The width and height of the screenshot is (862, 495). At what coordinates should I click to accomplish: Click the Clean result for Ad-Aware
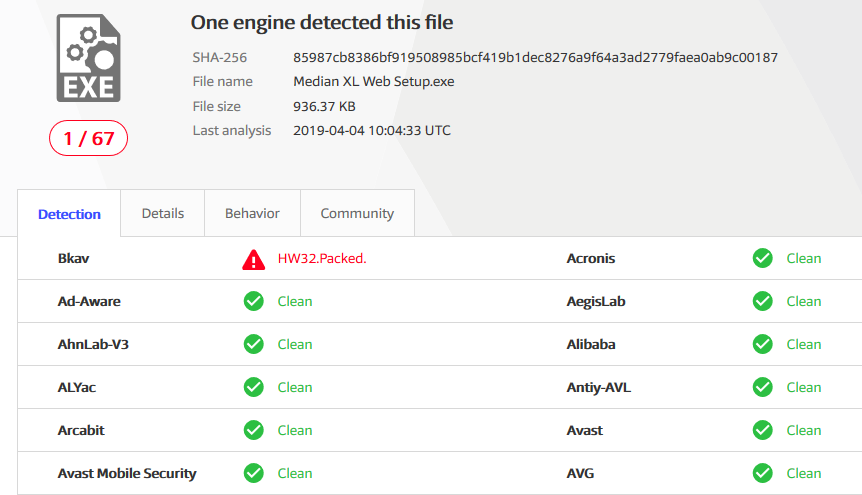(295, 301)
